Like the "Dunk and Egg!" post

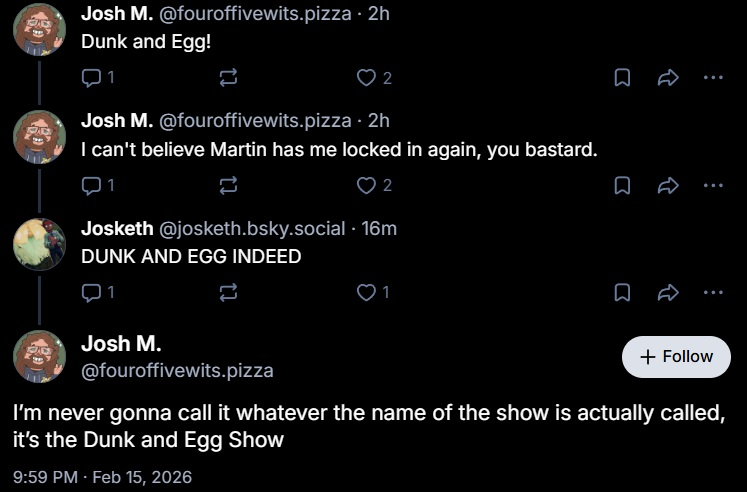(368, 78)
